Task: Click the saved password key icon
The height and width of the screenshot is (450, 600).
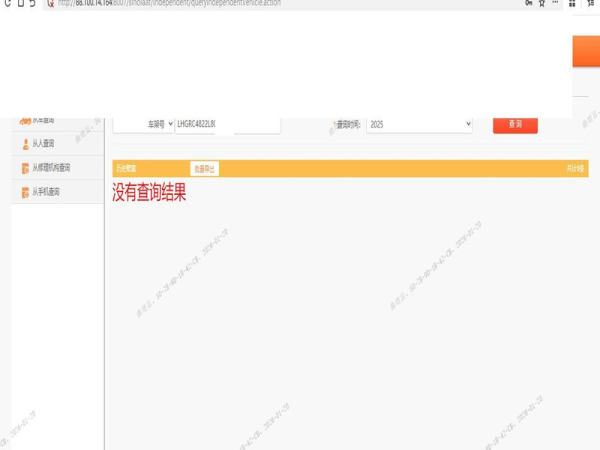Action: click(527, 4)
